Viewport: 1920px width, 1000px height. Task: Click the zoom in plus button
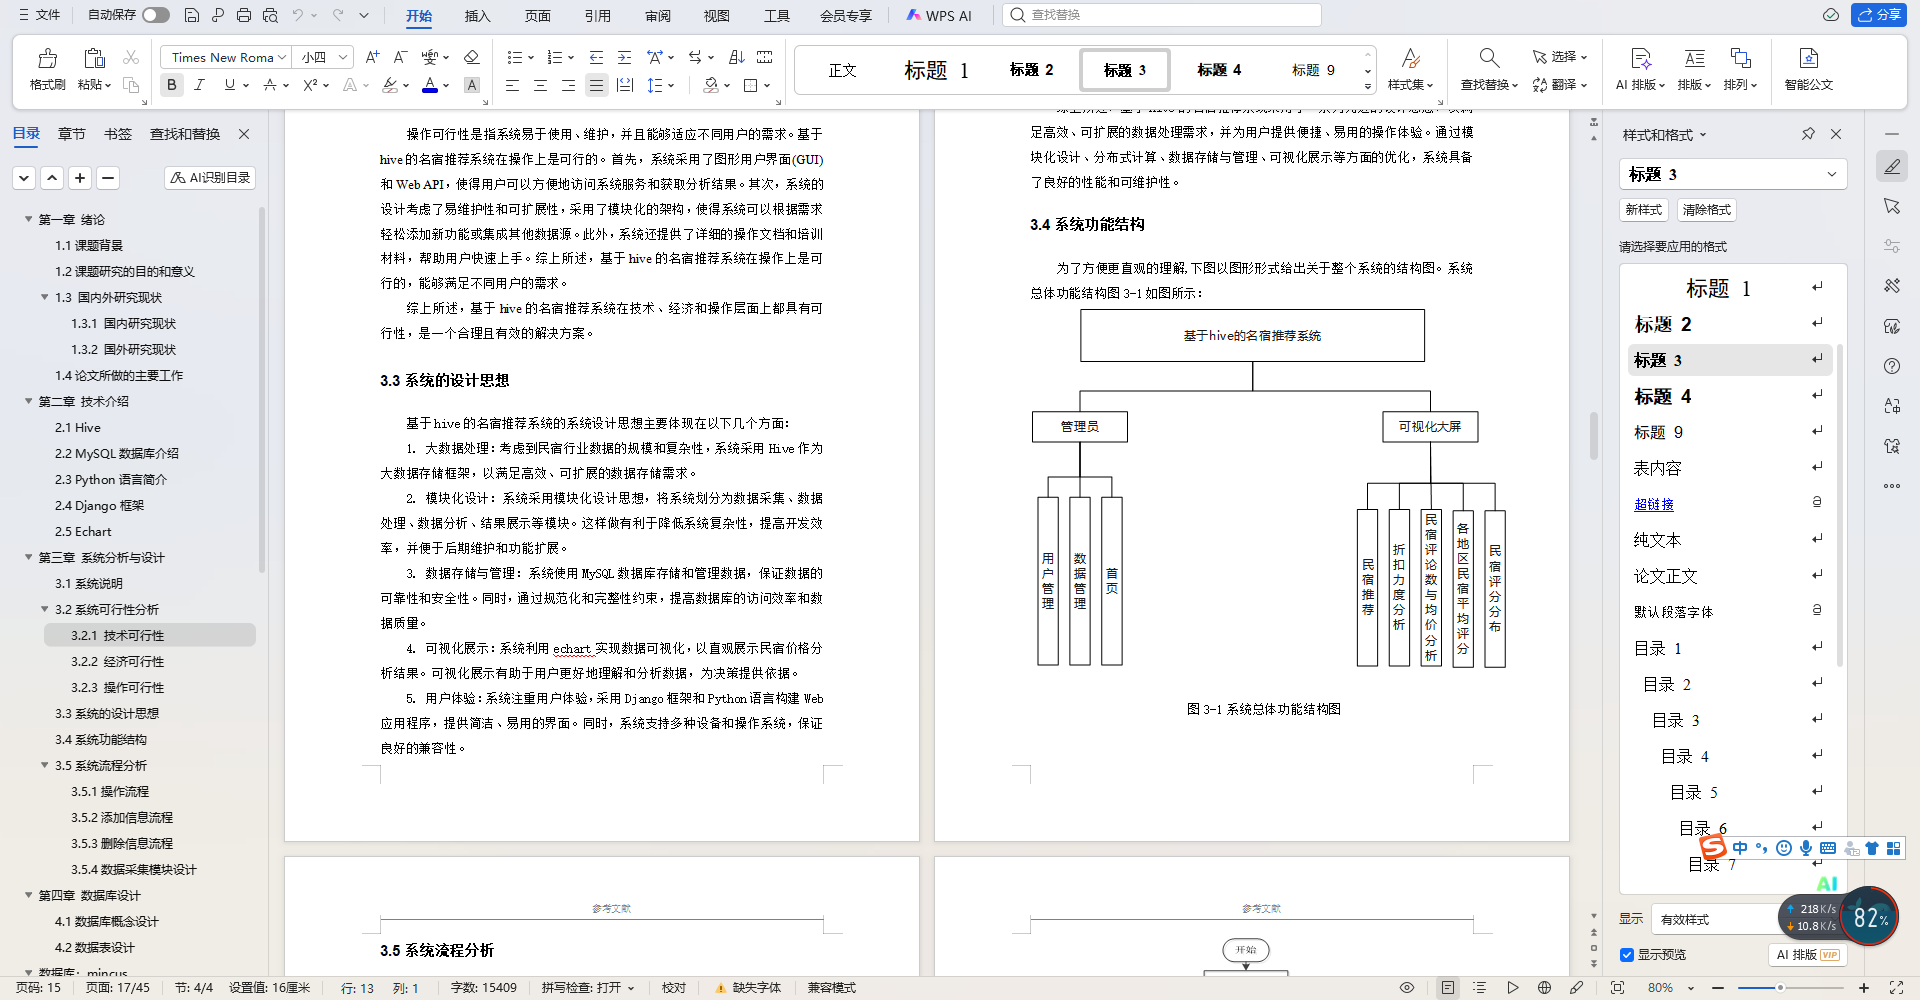(1864, 988)
